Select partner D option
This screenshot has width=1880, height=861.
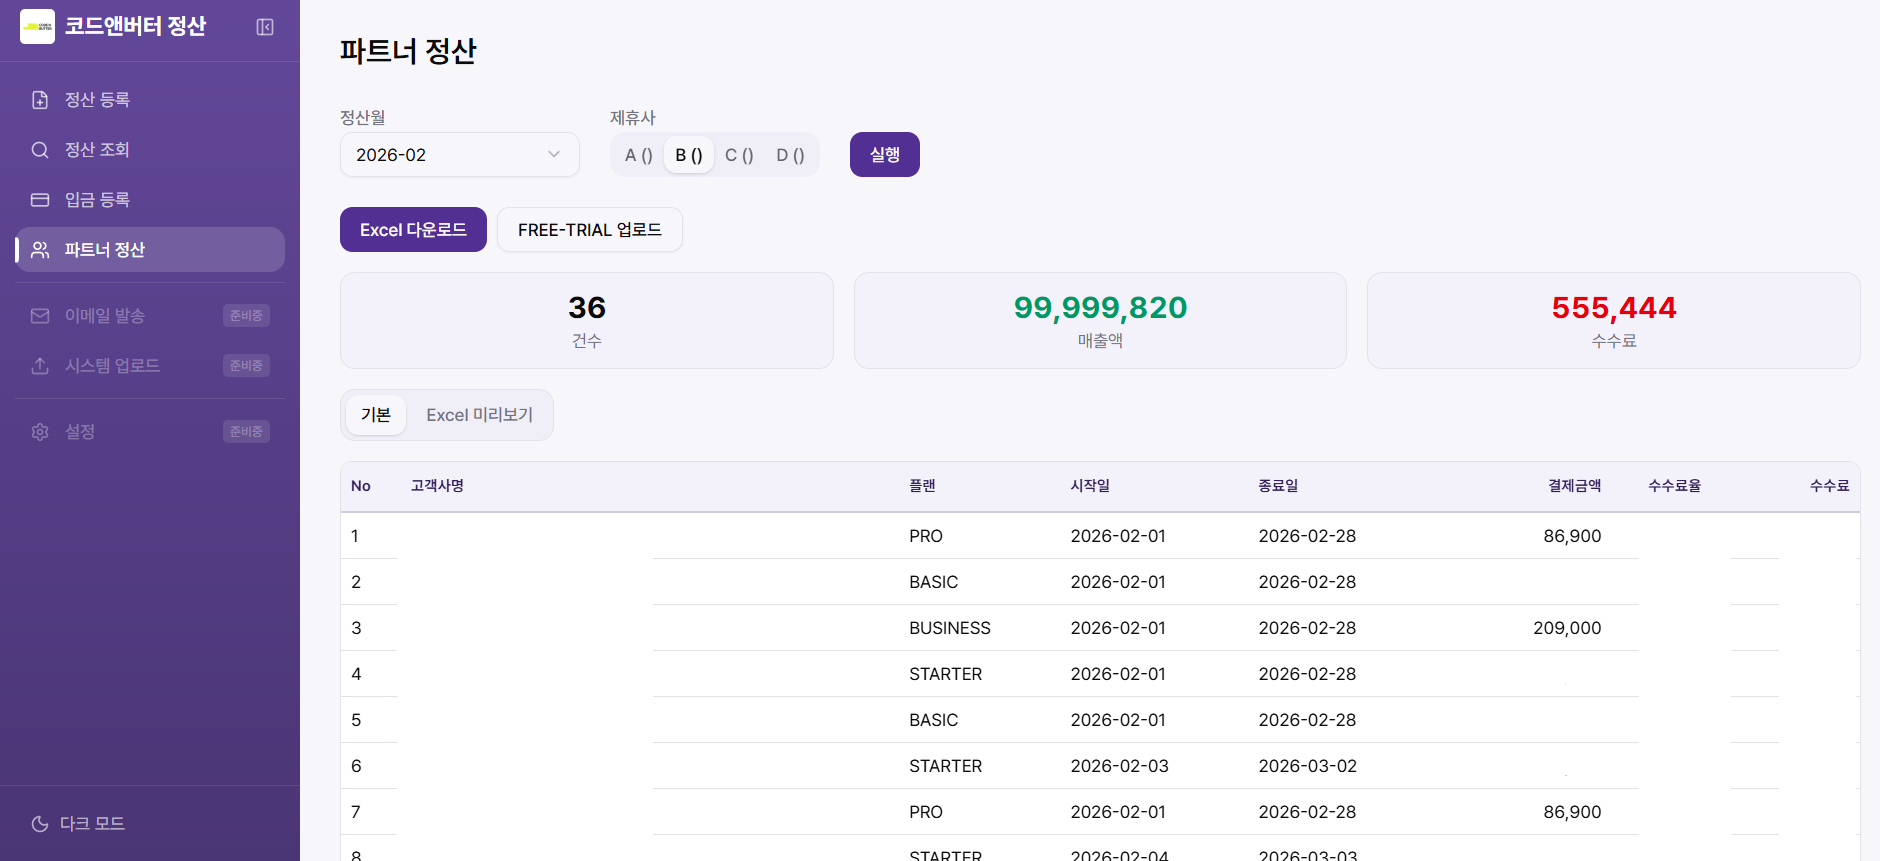(790, 155)
